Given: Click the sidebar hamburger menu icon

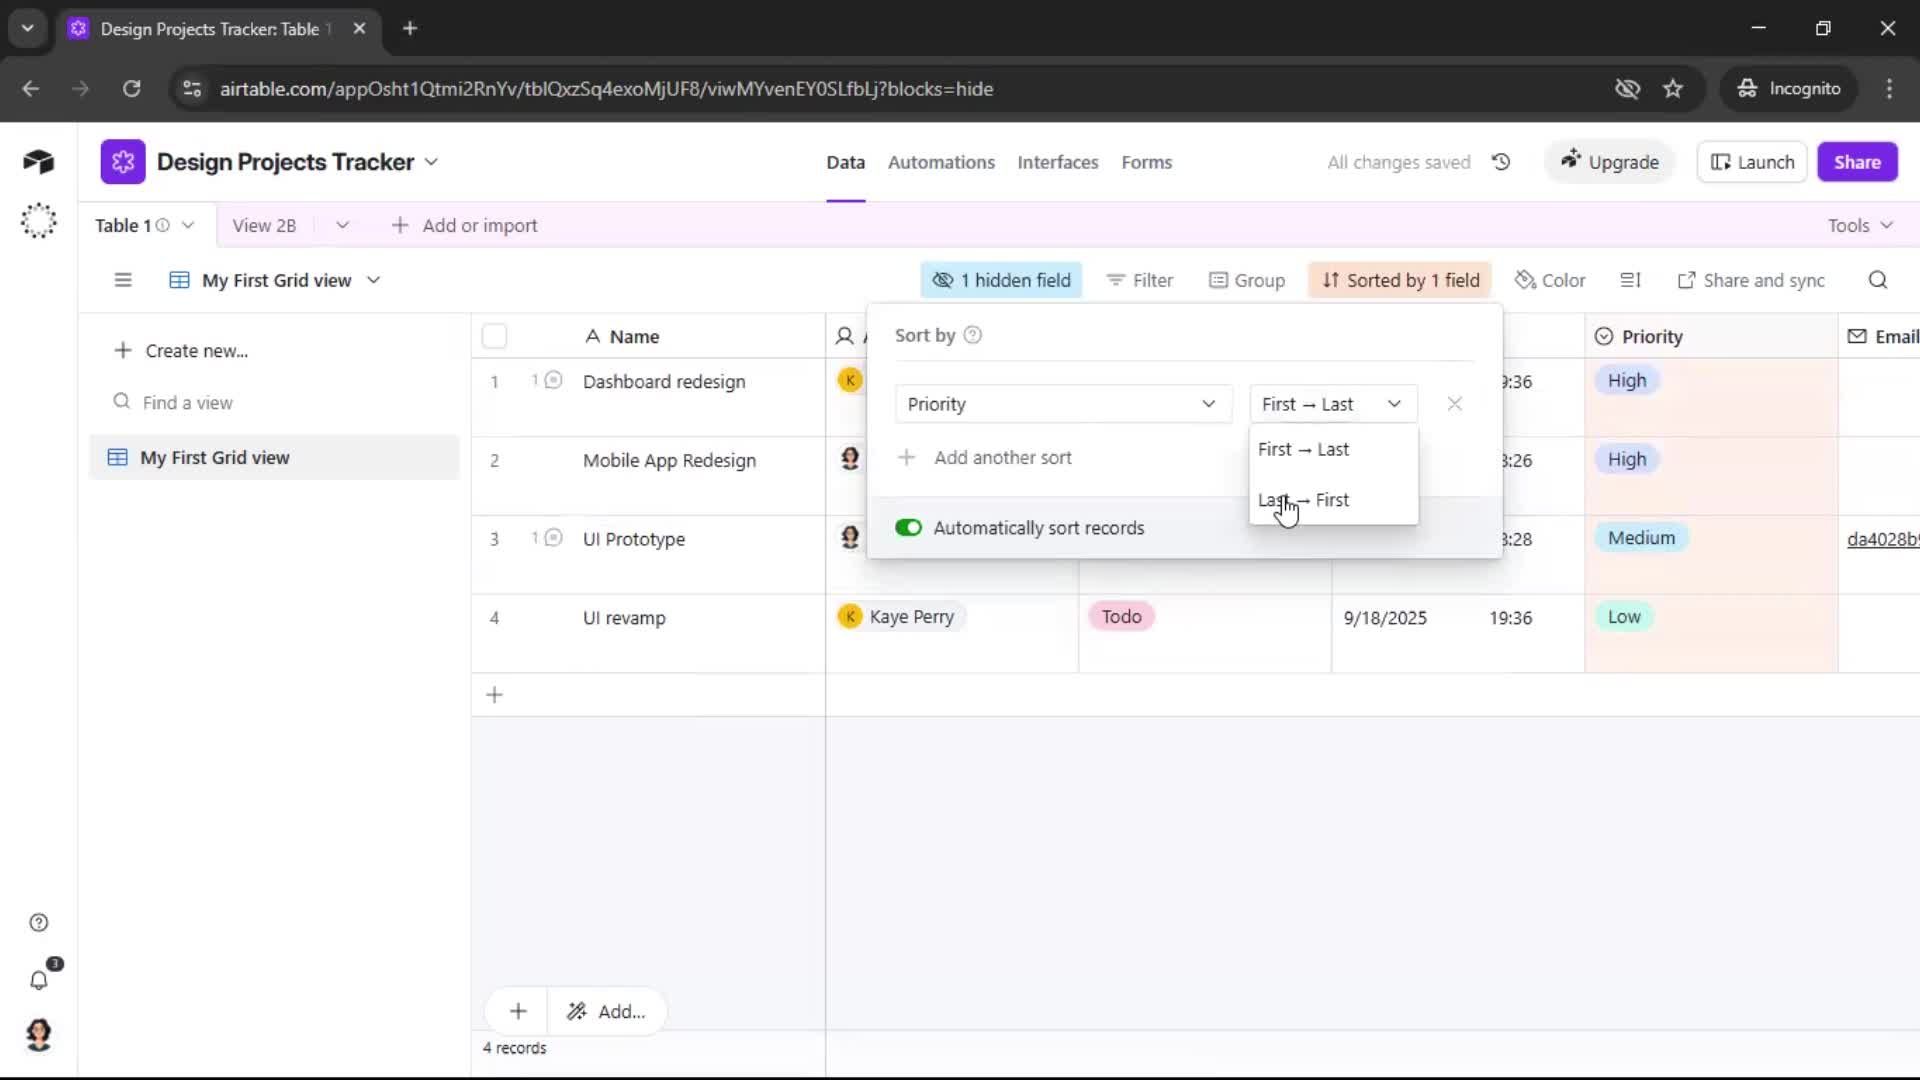Looking at the screenshot, I should click(123, 280).
